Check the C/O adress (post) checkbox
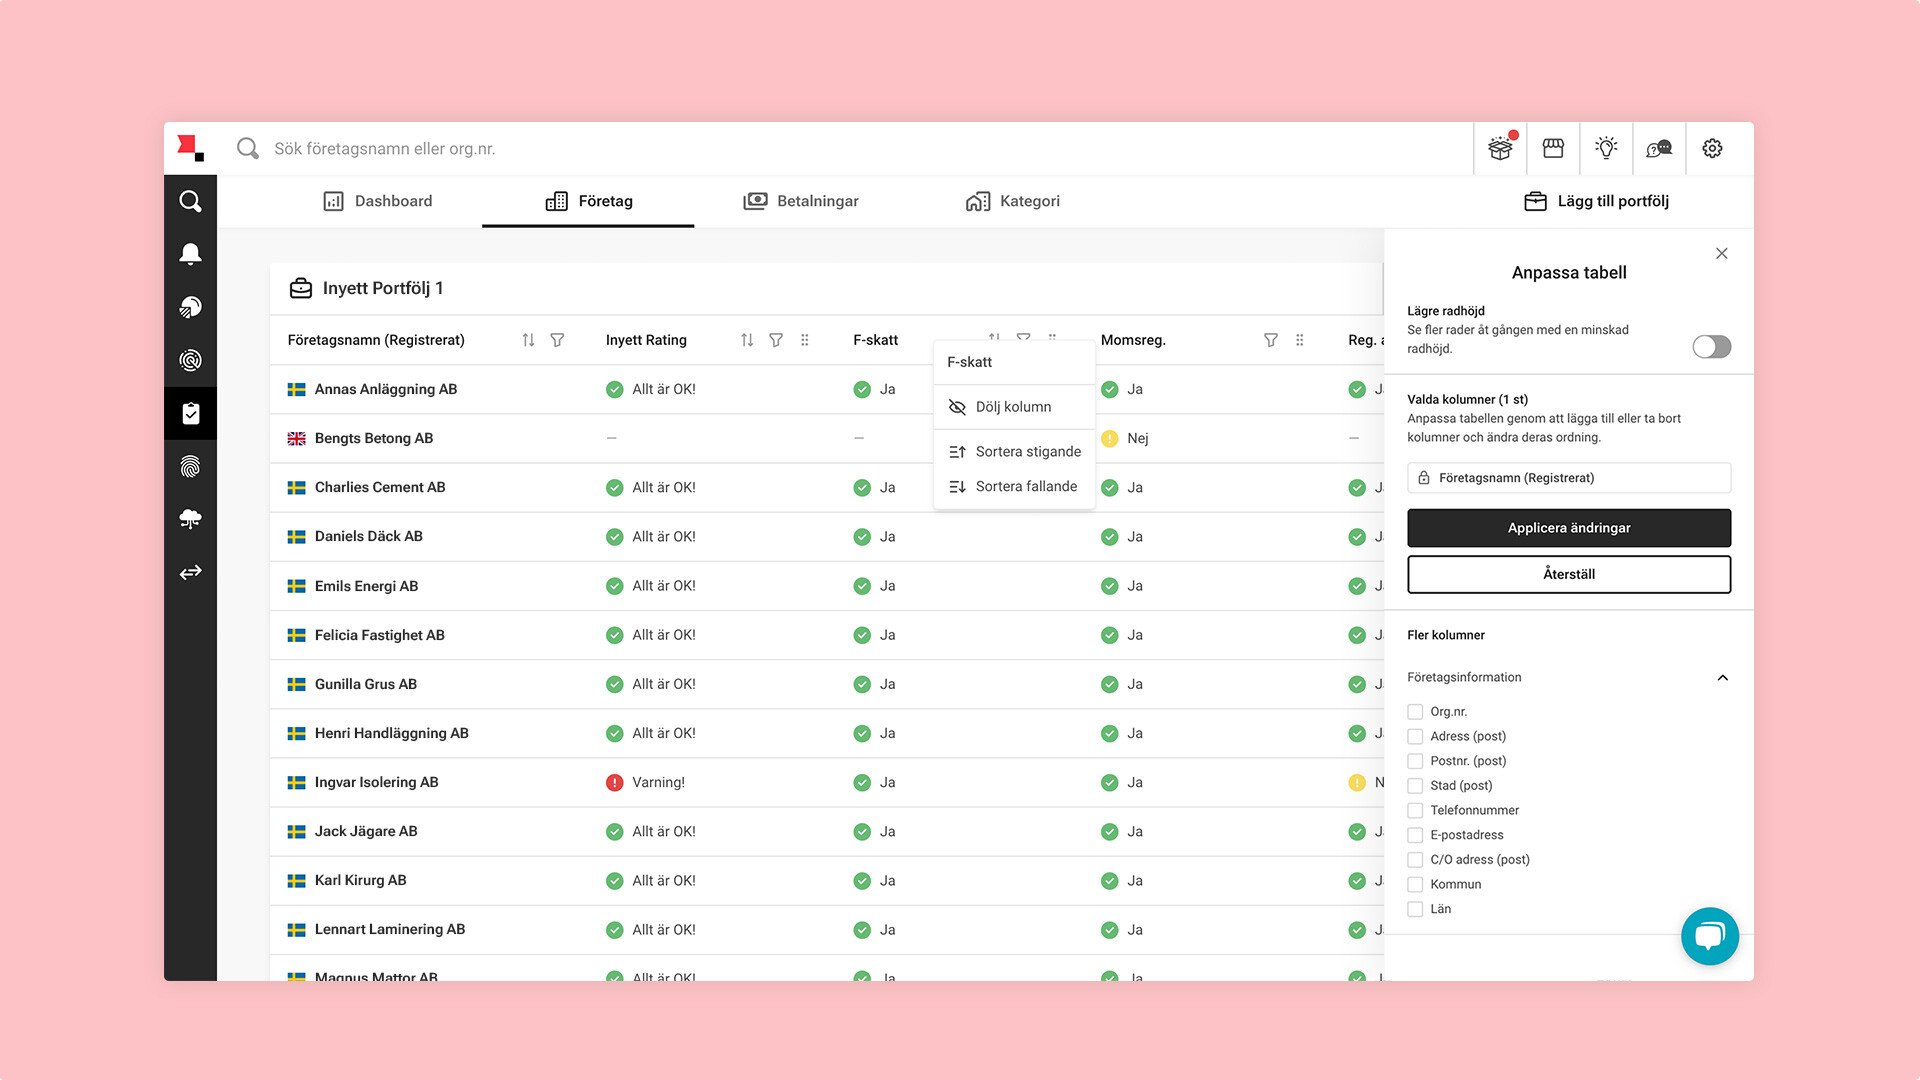 [x=1415, y=860]
